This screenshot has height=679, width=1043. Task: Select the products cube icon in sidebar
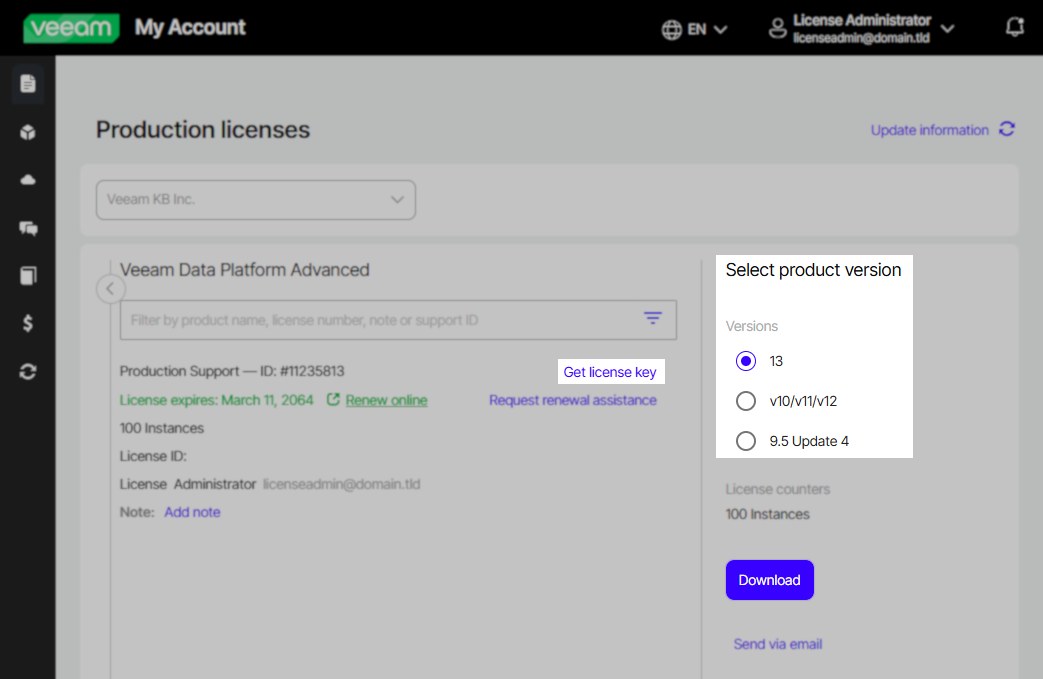tap(27, 132)
